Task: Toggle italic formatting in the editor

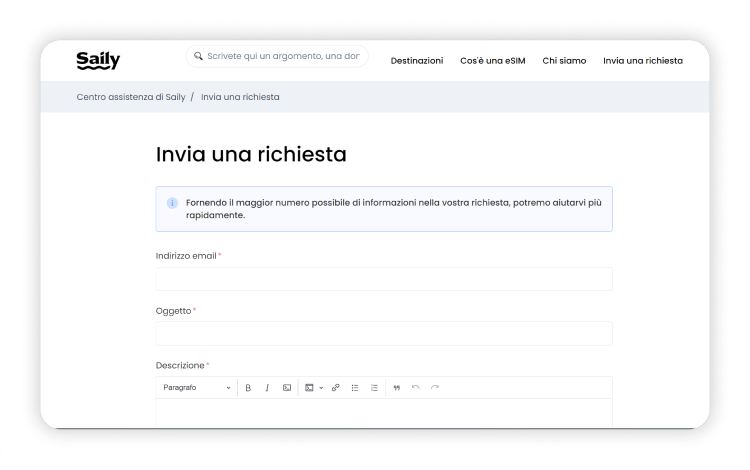Action: point(267,387)
